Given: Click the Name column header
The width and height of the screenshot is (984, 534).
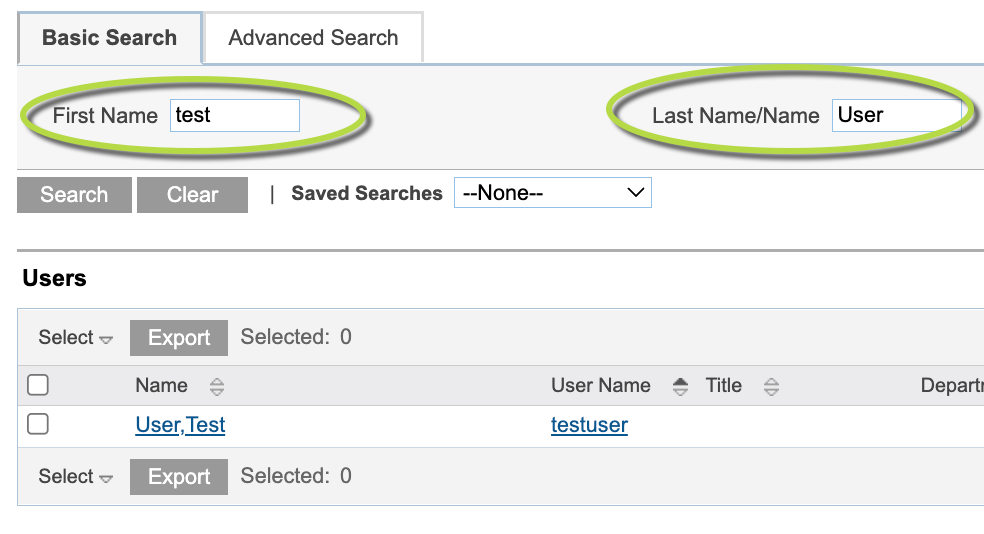Looking at the screenshot, I should pyautogui.click(x=161, y=385).
